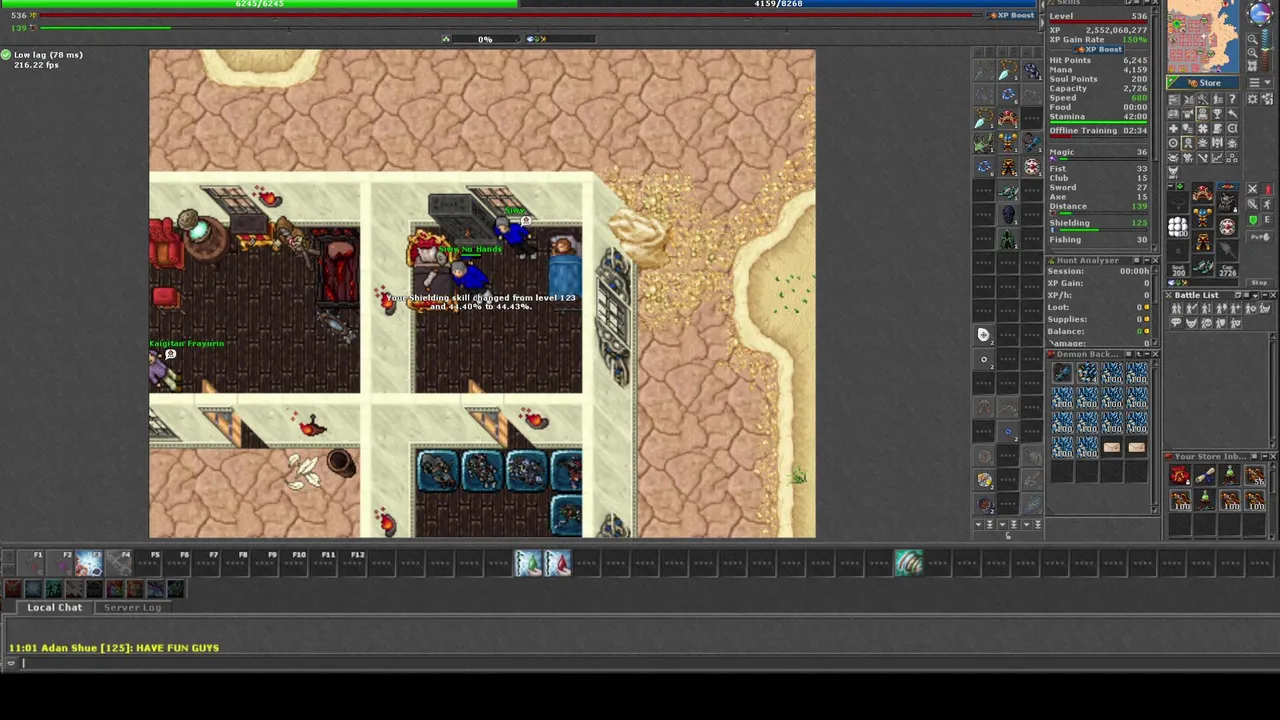
Task: Click the first envelope in Demon Backpack
Action: pos(1112,447)
